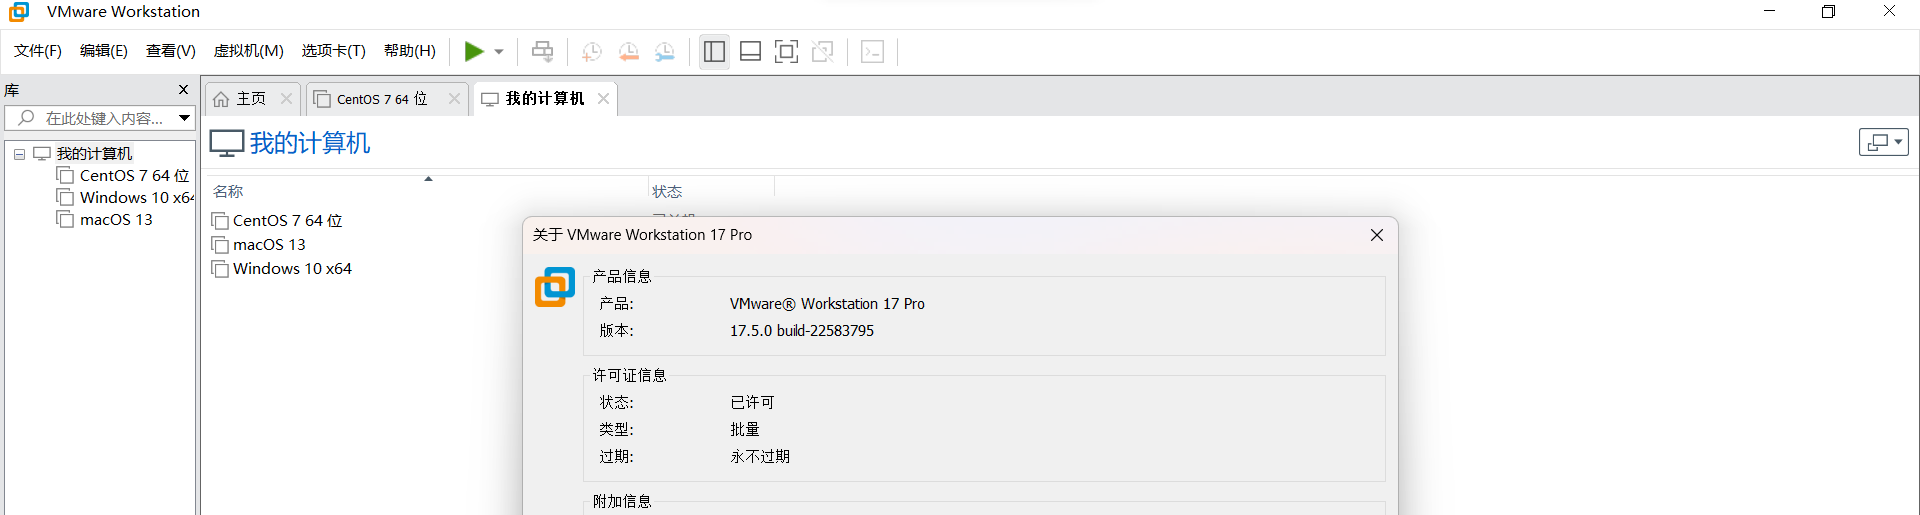The height and width of the screenshot is (515, 1920).
Task: Select the 我的计算机 tab
Action: pos(545,99)
